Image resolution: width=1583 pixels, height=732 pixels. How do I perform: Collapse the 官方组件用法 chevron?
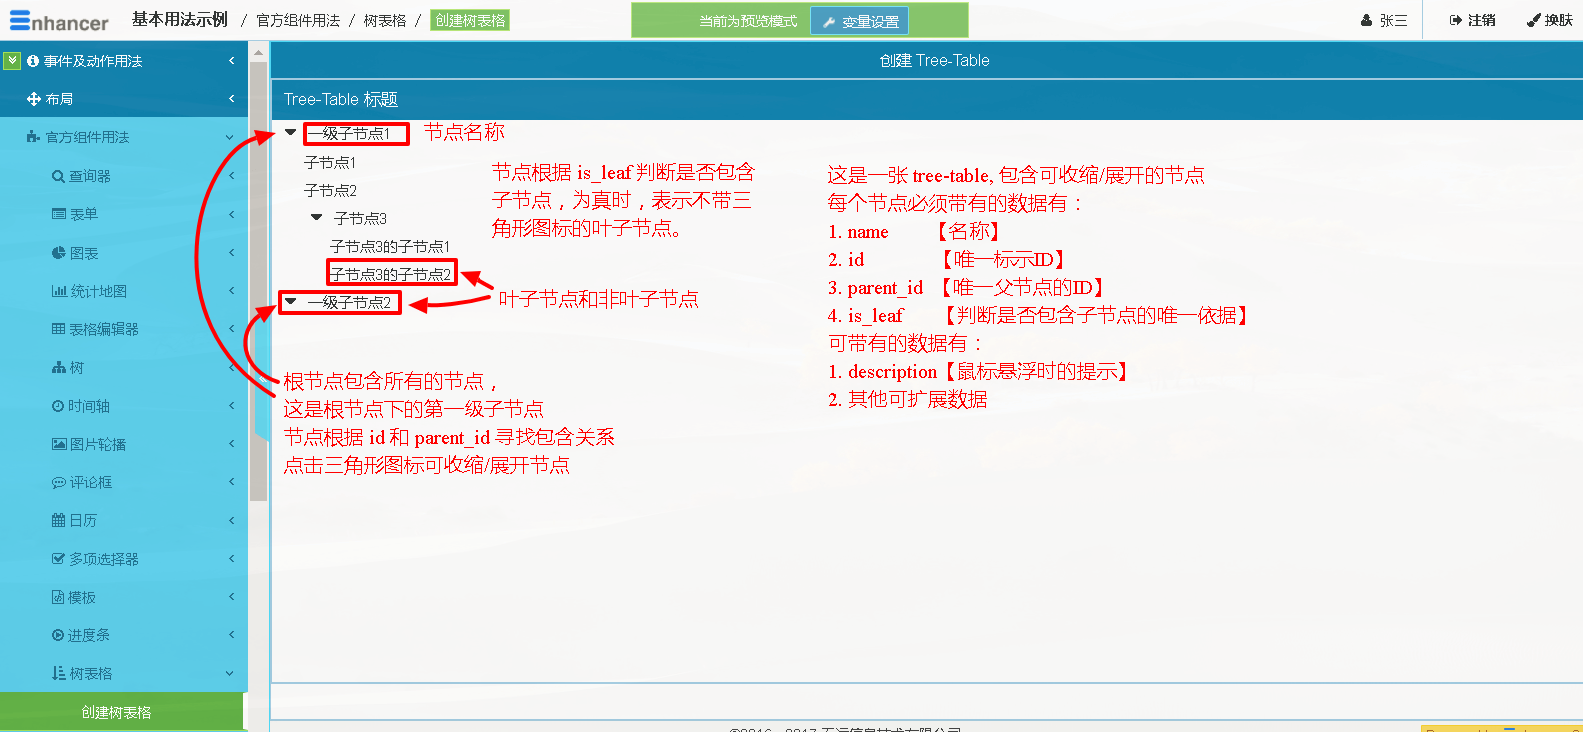pyautogui.click(x=230, y=137)
